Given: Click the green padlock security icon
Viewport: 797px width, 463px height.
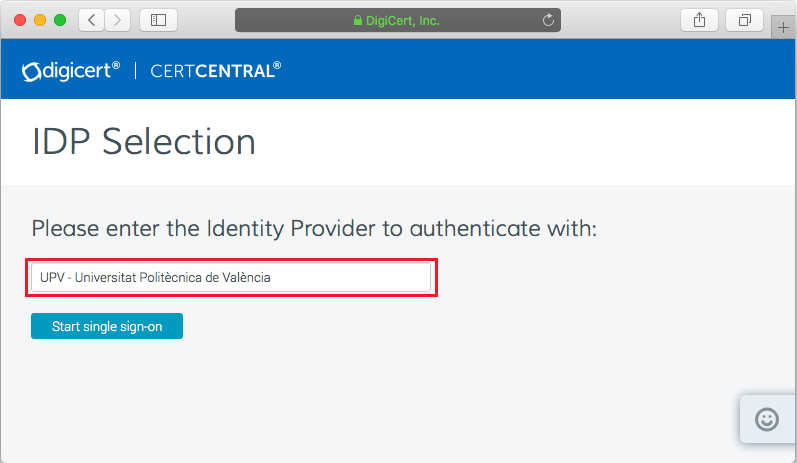Looking at the screenshot, I should 358,20.
